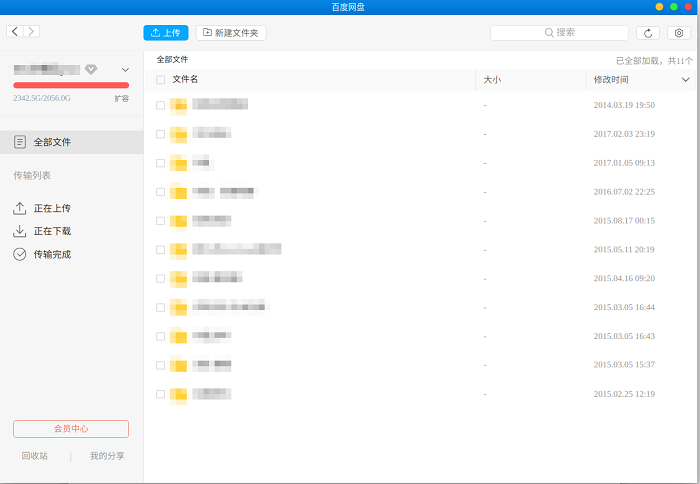Click folder icon in 2015.04.16 09:20 row

click(x=179, y=280)
